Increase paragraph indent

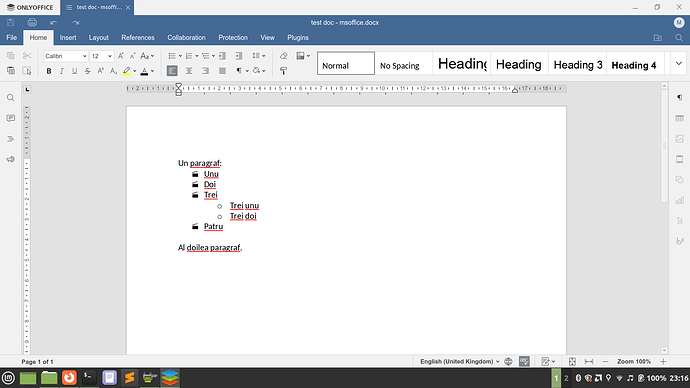pyautogui.click(x=239, y=56)
